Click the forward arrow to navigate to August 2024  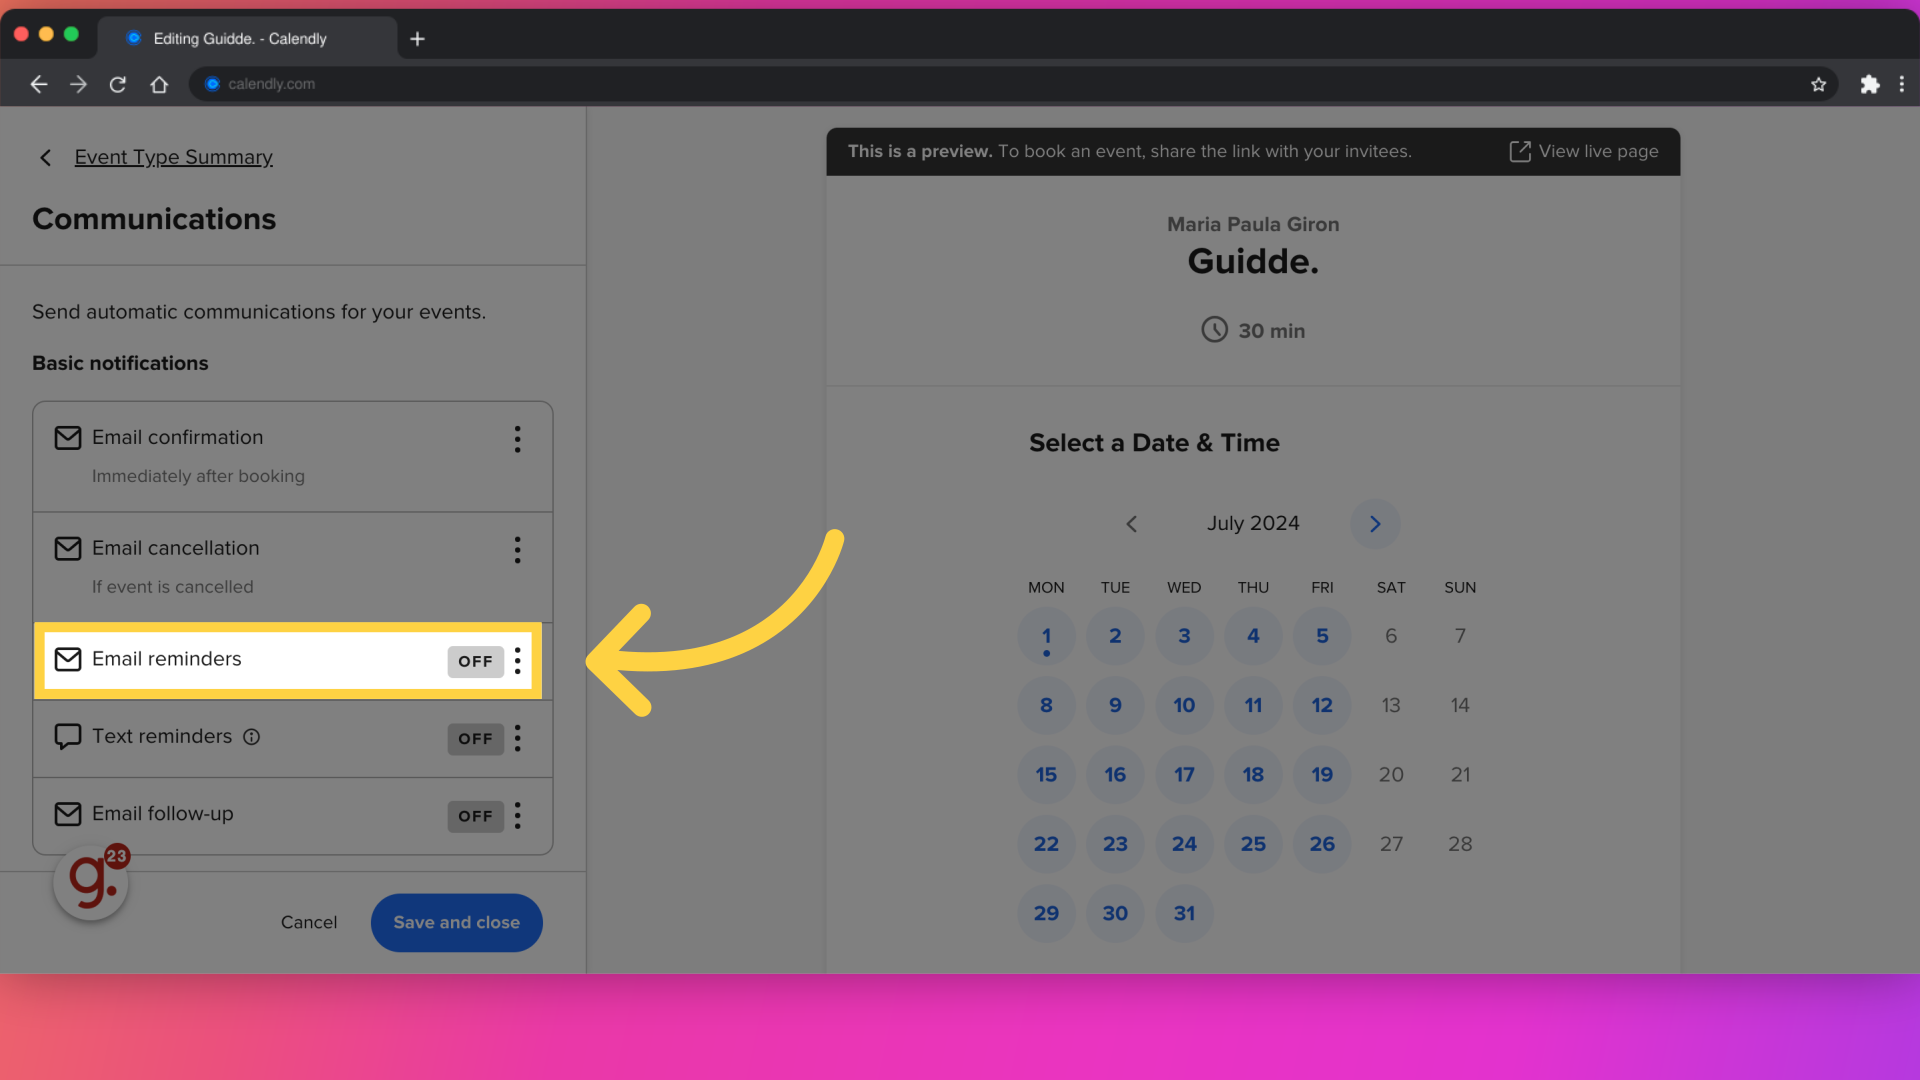tap(1374, 524)
